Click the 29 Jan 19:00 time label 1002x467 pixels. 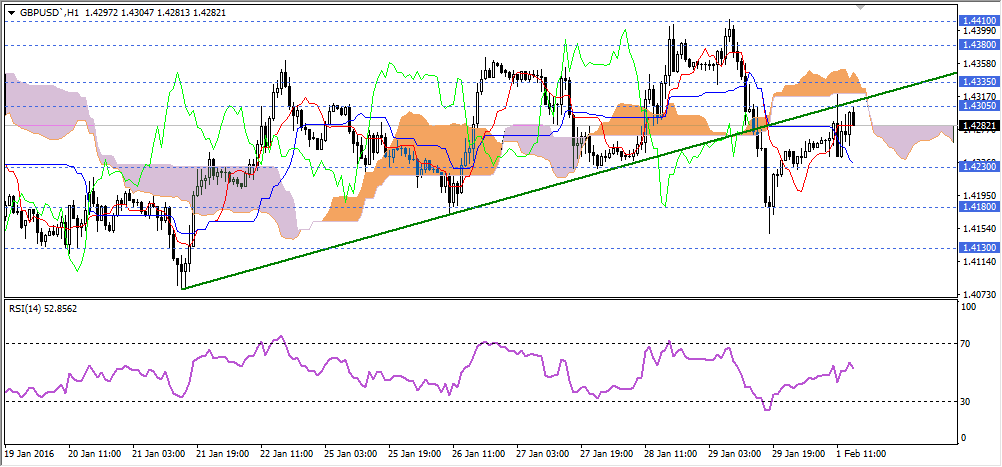click(798, 454)
